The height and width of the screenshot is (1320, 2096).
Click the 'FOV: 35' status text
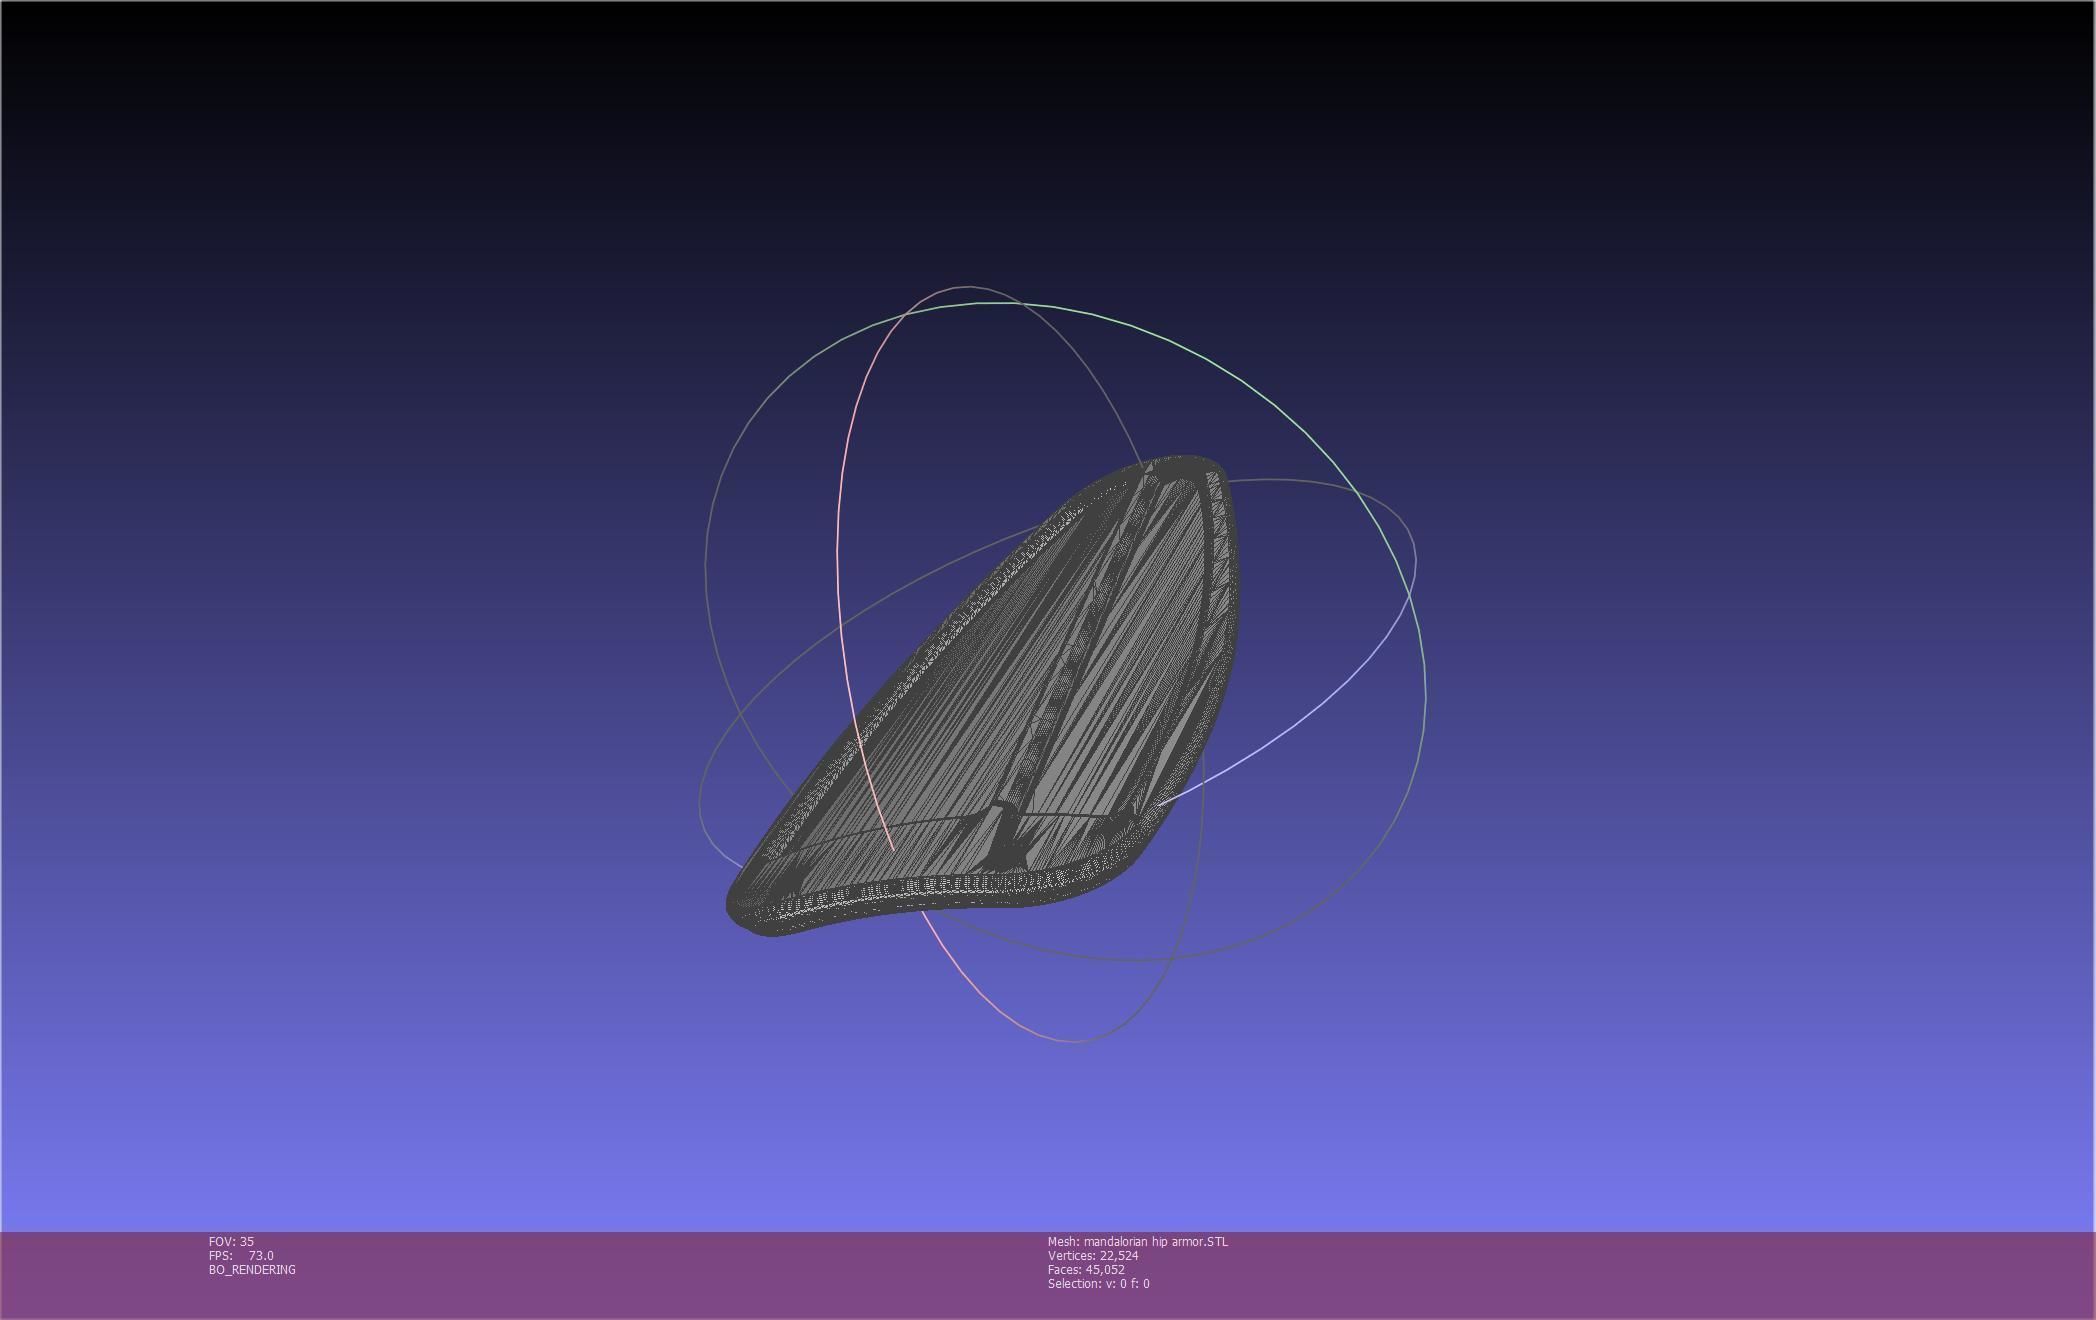231,1241
